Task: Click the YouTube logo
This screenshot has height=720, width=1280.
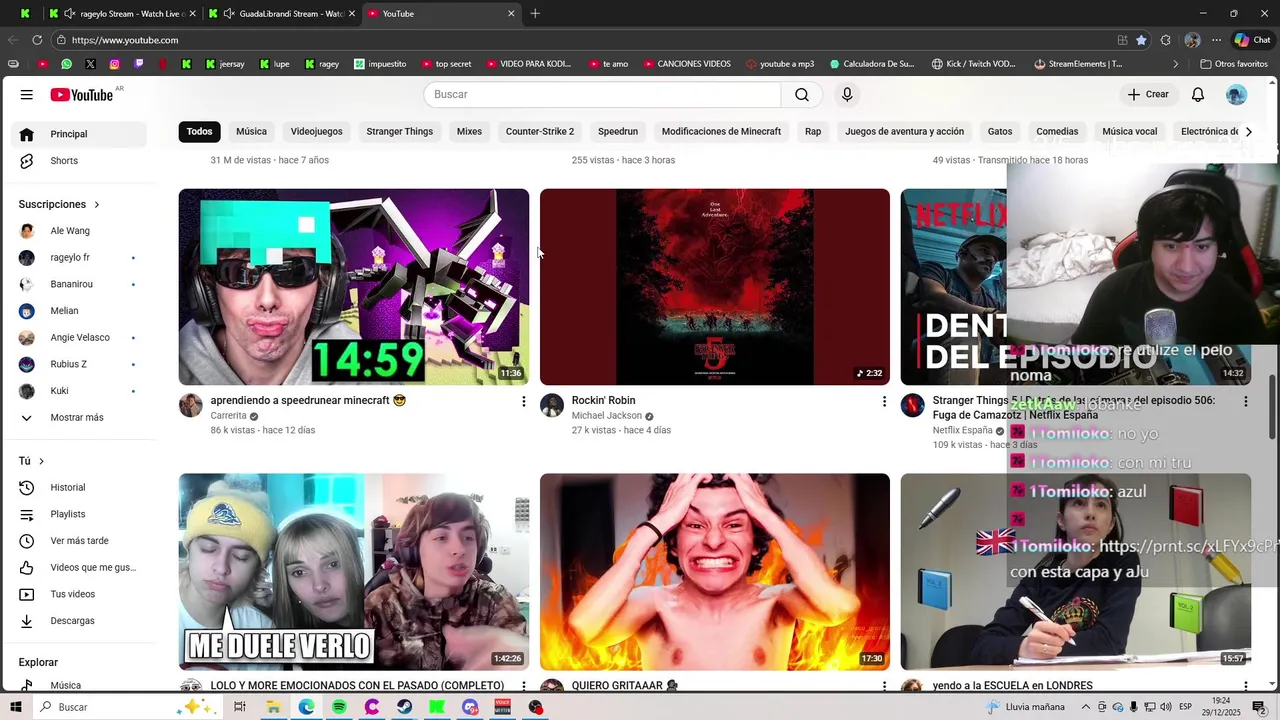Action: click(82, 94)
